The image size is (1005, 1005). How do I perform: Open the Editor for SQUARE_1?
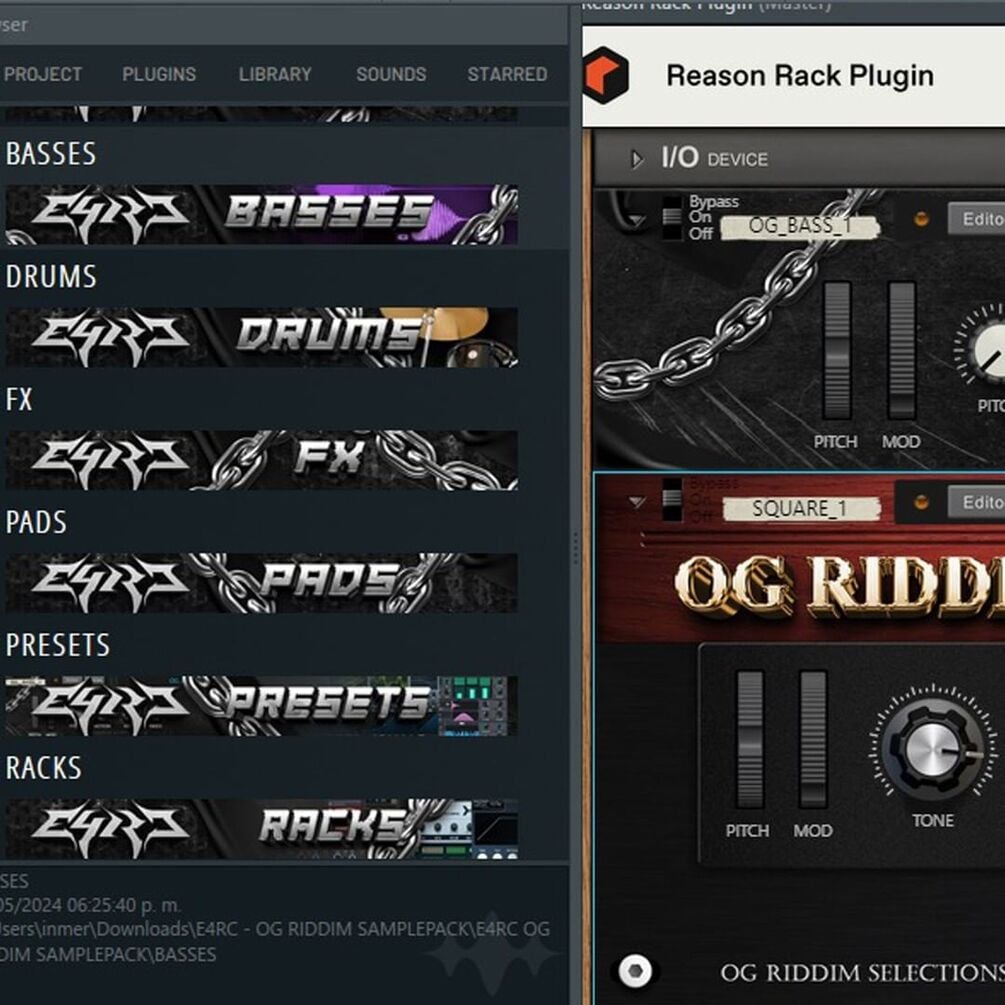(x=976, y=502)
